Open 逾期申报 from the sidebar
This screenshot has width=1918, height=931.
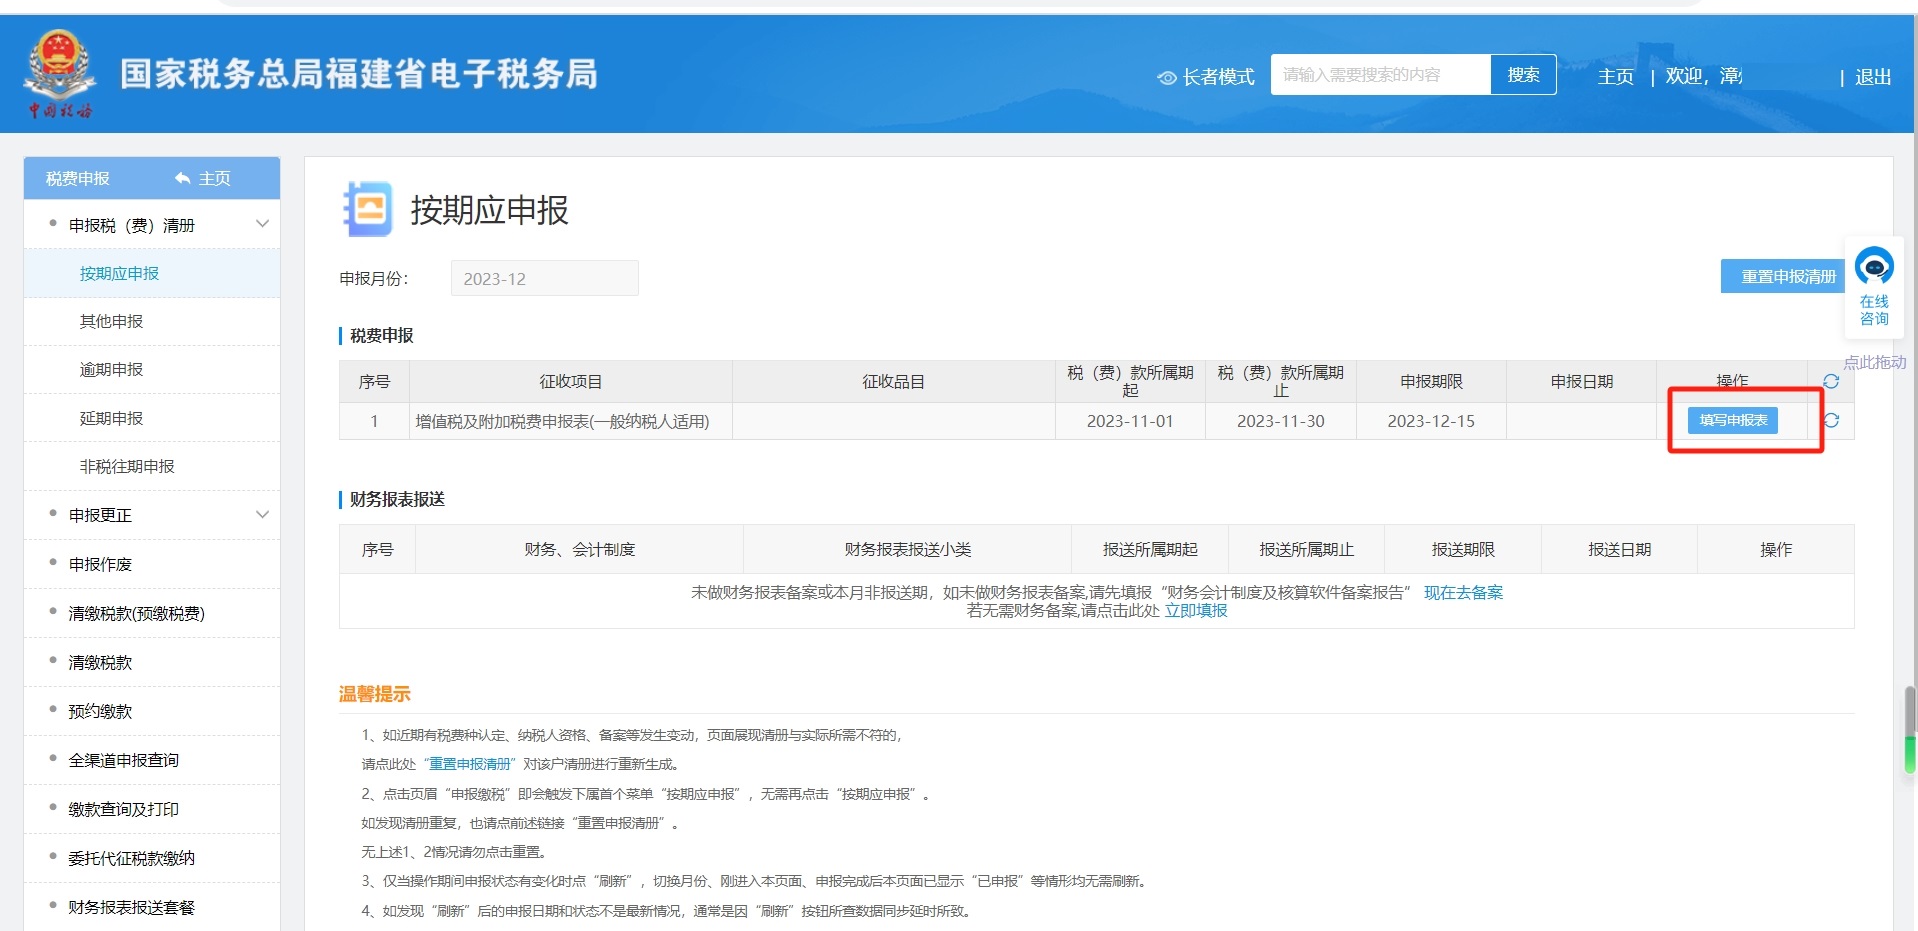[111, 370]
